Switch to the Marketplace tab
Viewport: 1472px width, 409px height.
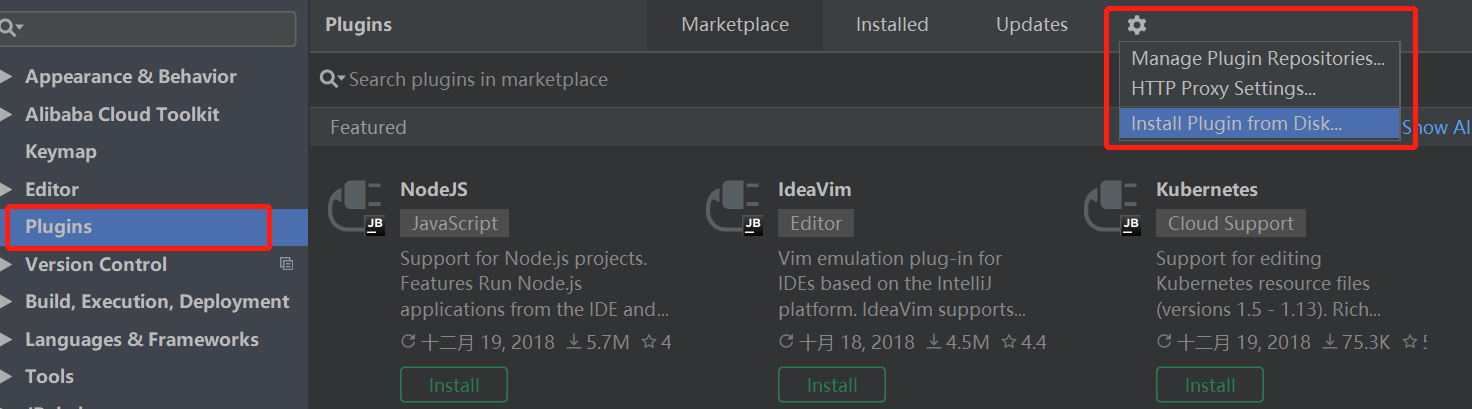click(735, 25)
